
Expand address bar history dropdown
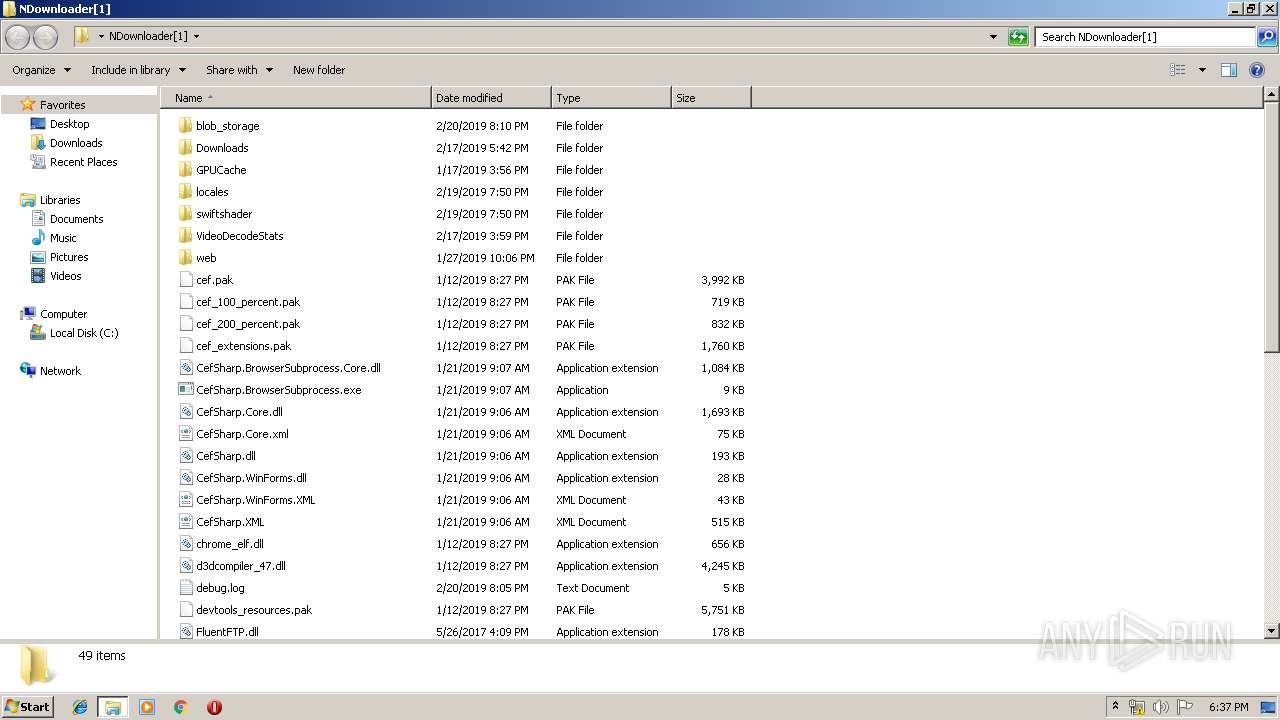click(x=993, y=37)
